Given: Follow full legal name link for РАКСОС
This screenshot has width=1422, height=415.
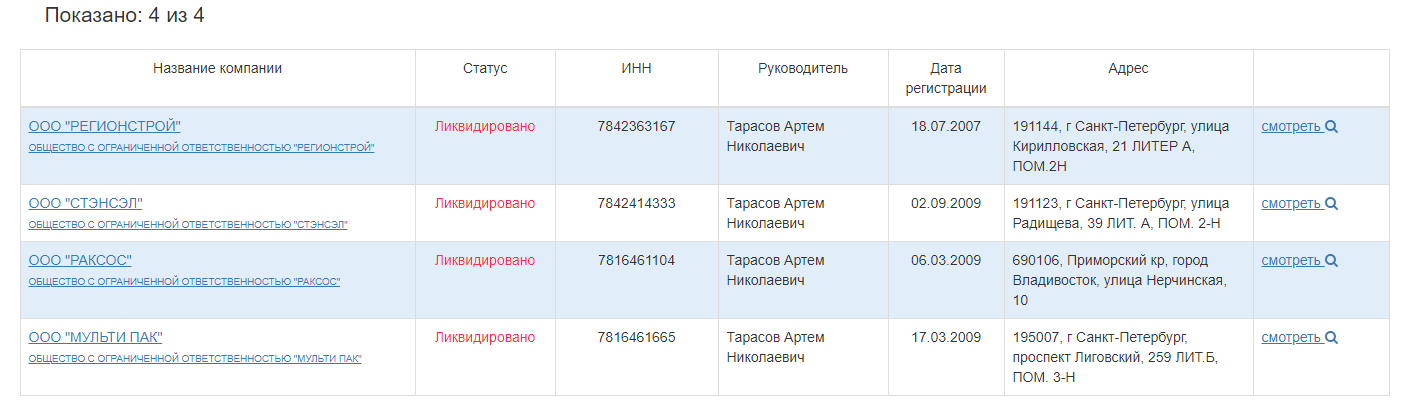Looking at the screenshot, I should (184, 282).
